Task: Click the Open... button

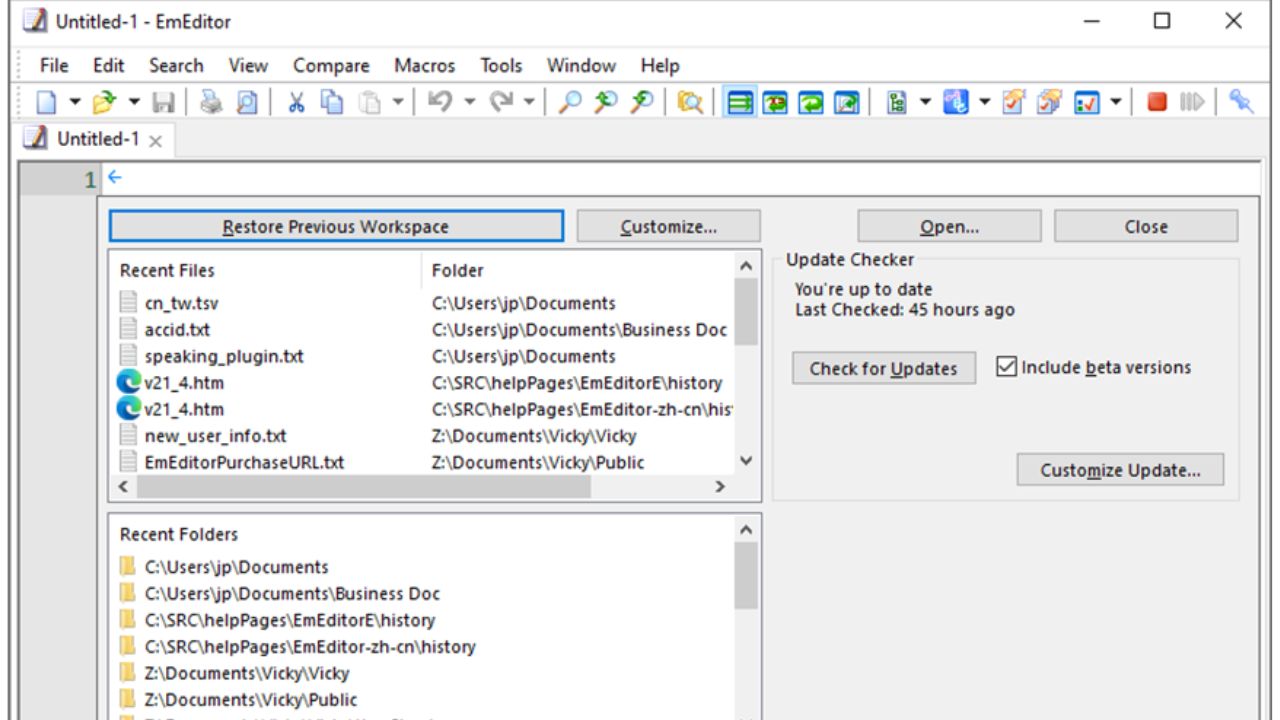Action: coord(949,226)
